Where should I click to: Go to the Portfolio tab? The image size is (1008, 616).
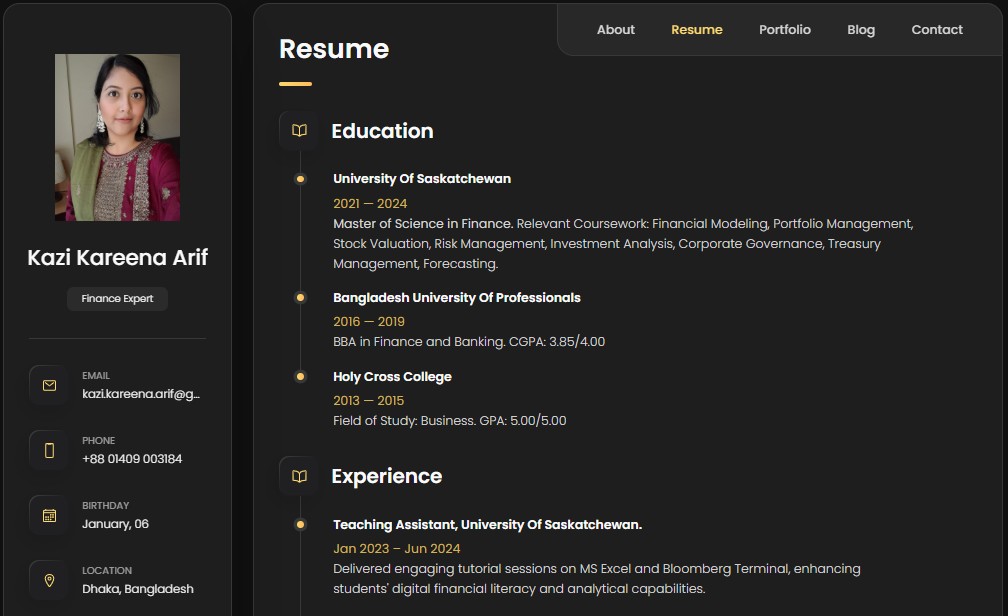coord(784,30)
